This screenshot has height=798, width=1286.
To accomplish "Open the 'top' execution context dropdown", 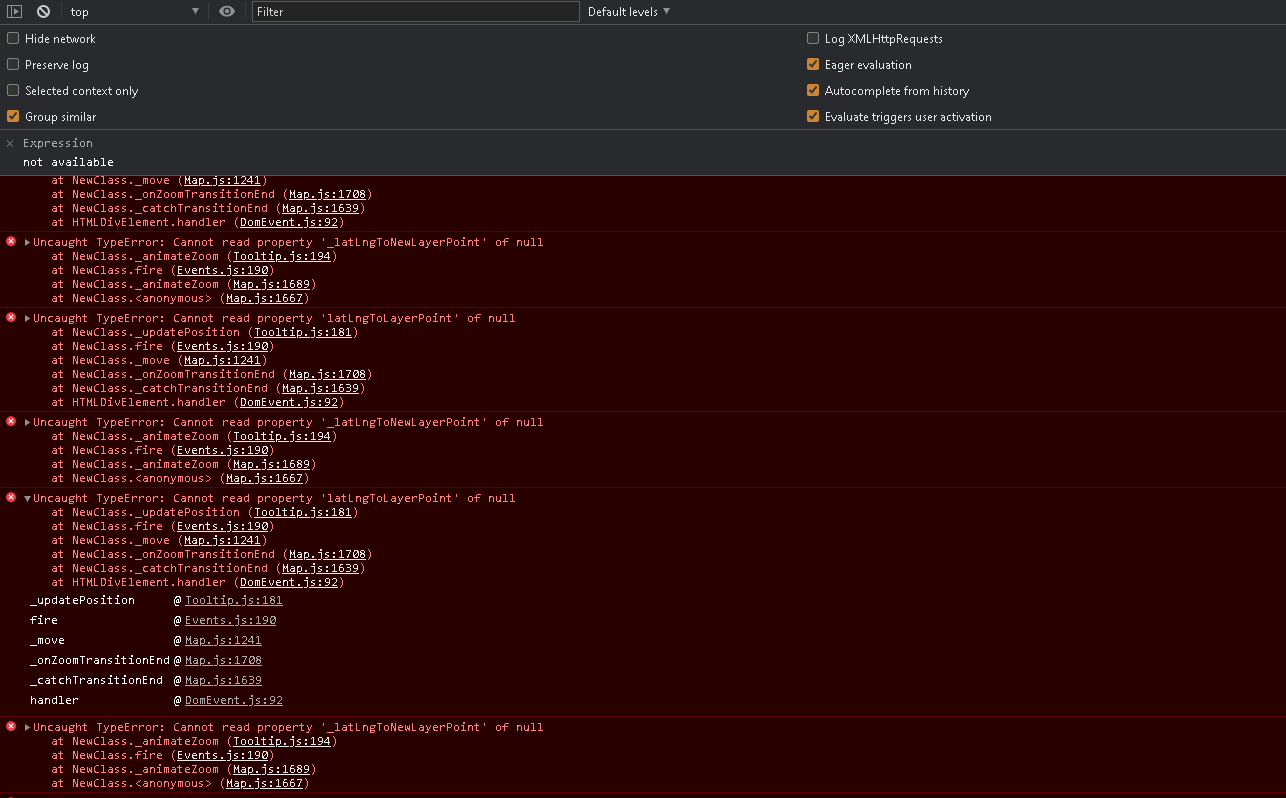I will click(130, 11).
